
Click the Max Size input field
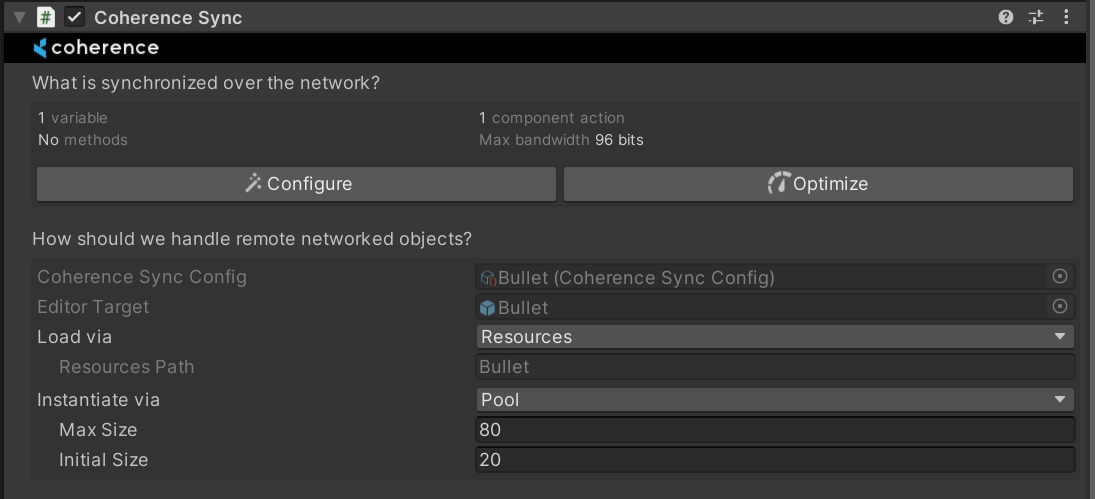[x=775, y=430]
